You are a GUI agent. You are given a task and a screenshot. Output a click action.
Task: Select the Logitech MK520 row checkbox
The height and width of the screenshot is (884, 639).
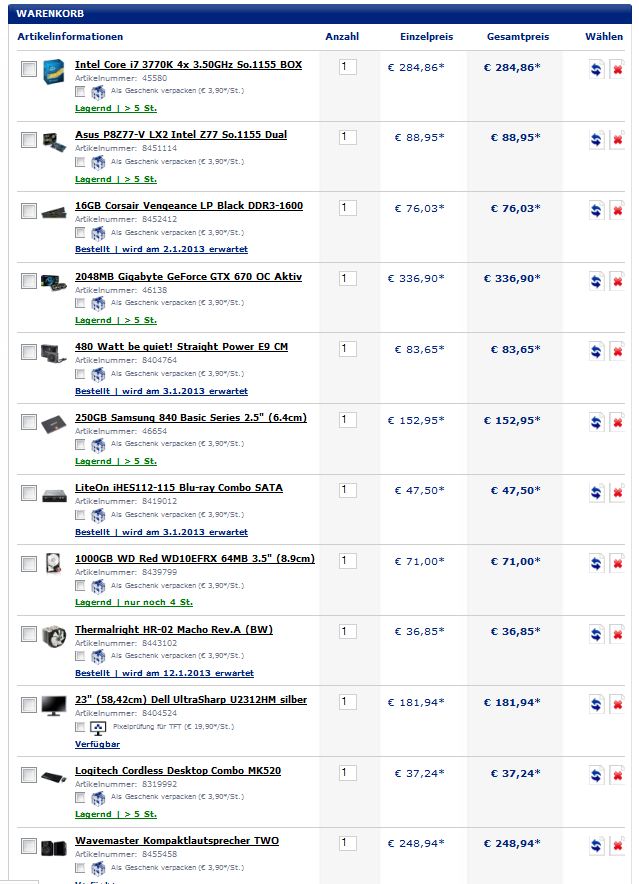point(29,775)
